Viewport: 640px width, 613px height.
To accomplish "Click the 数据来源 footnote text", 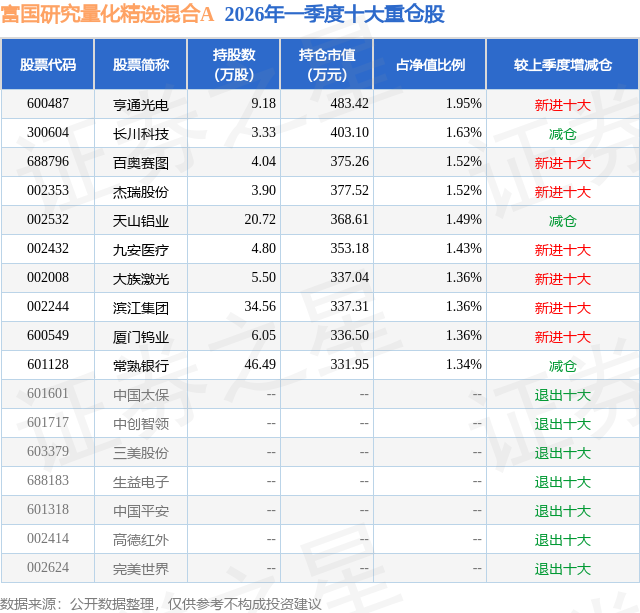I will pyautogui.click(x=161, y=604).
